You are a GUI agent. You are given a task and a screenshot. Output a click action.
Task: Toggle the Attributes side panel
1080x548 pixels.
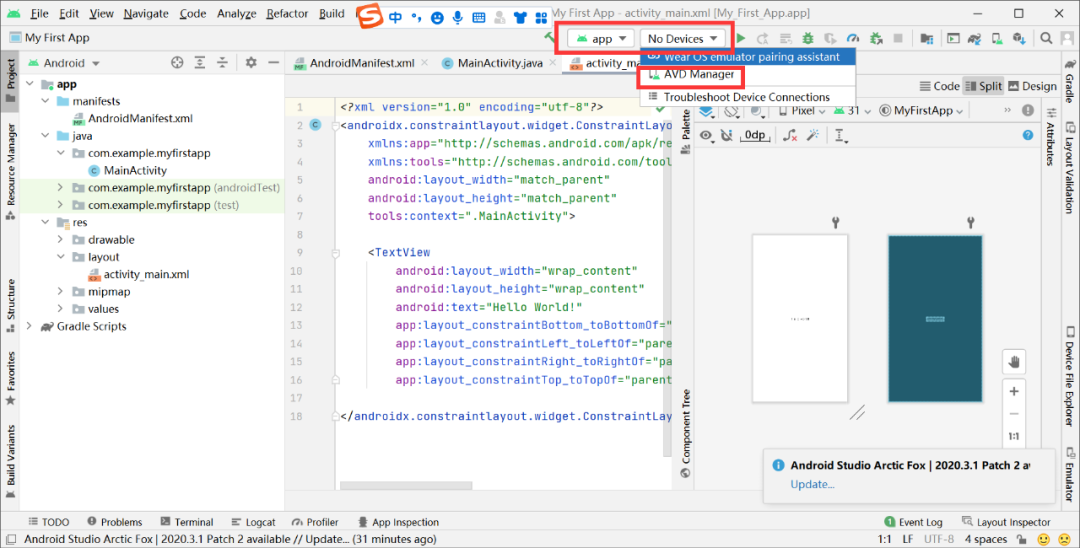pyautogui.click(x=1051, y=138)
